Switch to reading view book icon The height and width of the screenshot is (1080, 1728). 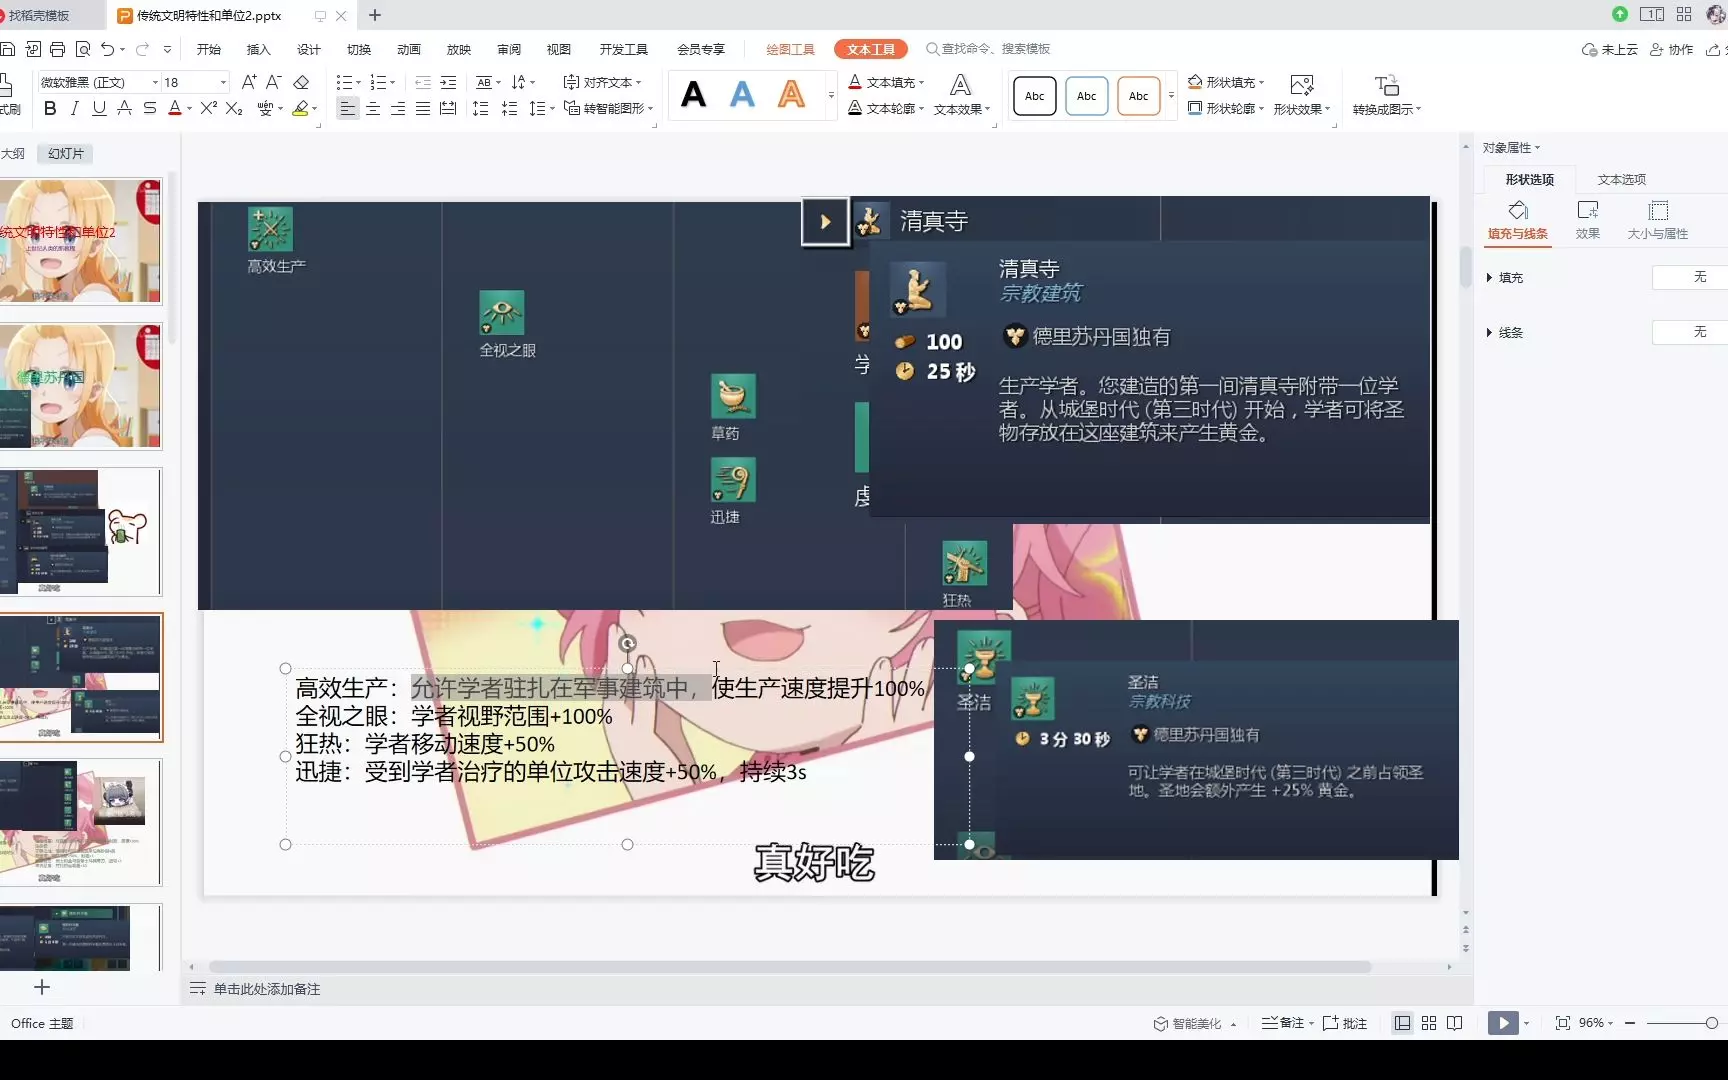coord(1455,1023)
